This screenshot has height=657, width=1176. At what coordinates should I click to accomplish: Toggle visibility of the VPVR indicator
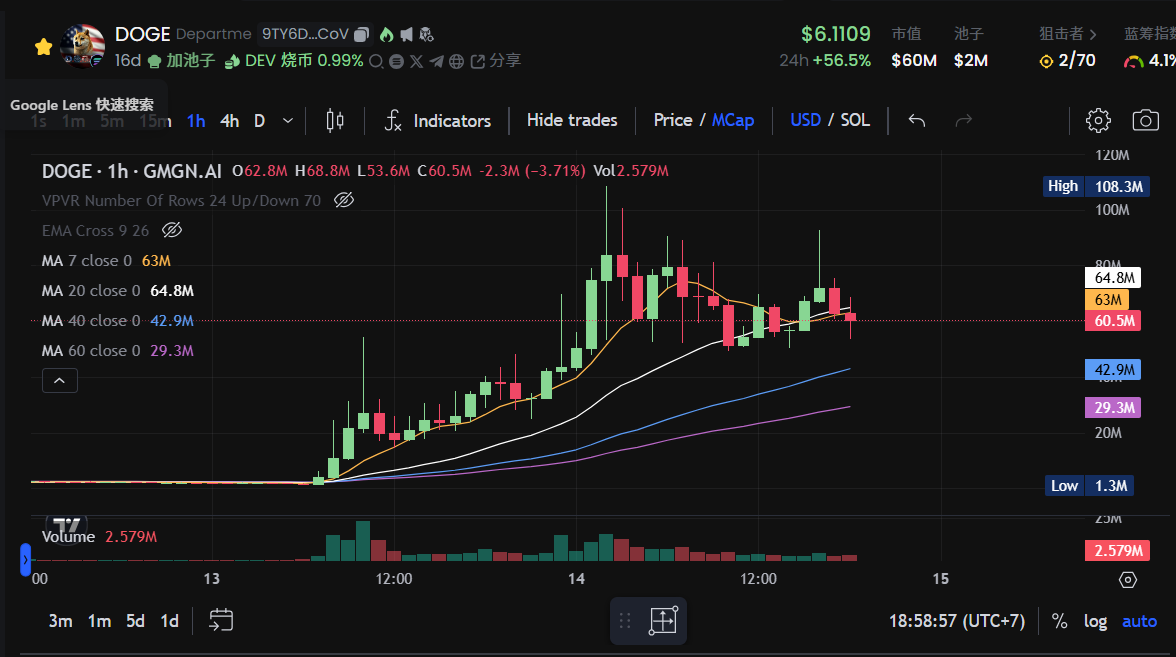point(344,200)
